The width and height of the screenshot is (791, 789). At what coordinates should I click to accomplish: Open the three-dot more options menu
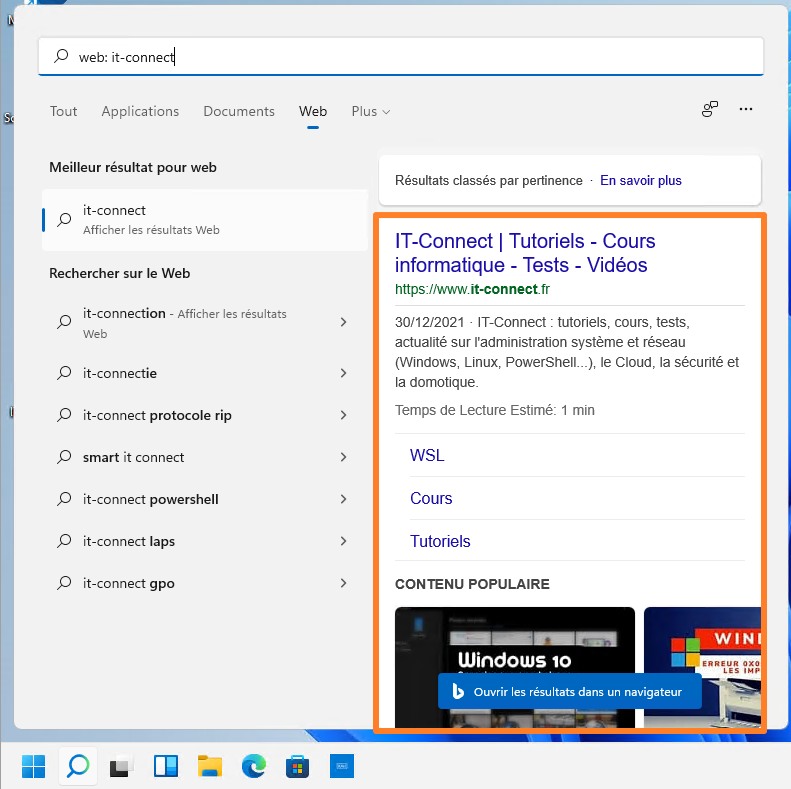[745, 110]
